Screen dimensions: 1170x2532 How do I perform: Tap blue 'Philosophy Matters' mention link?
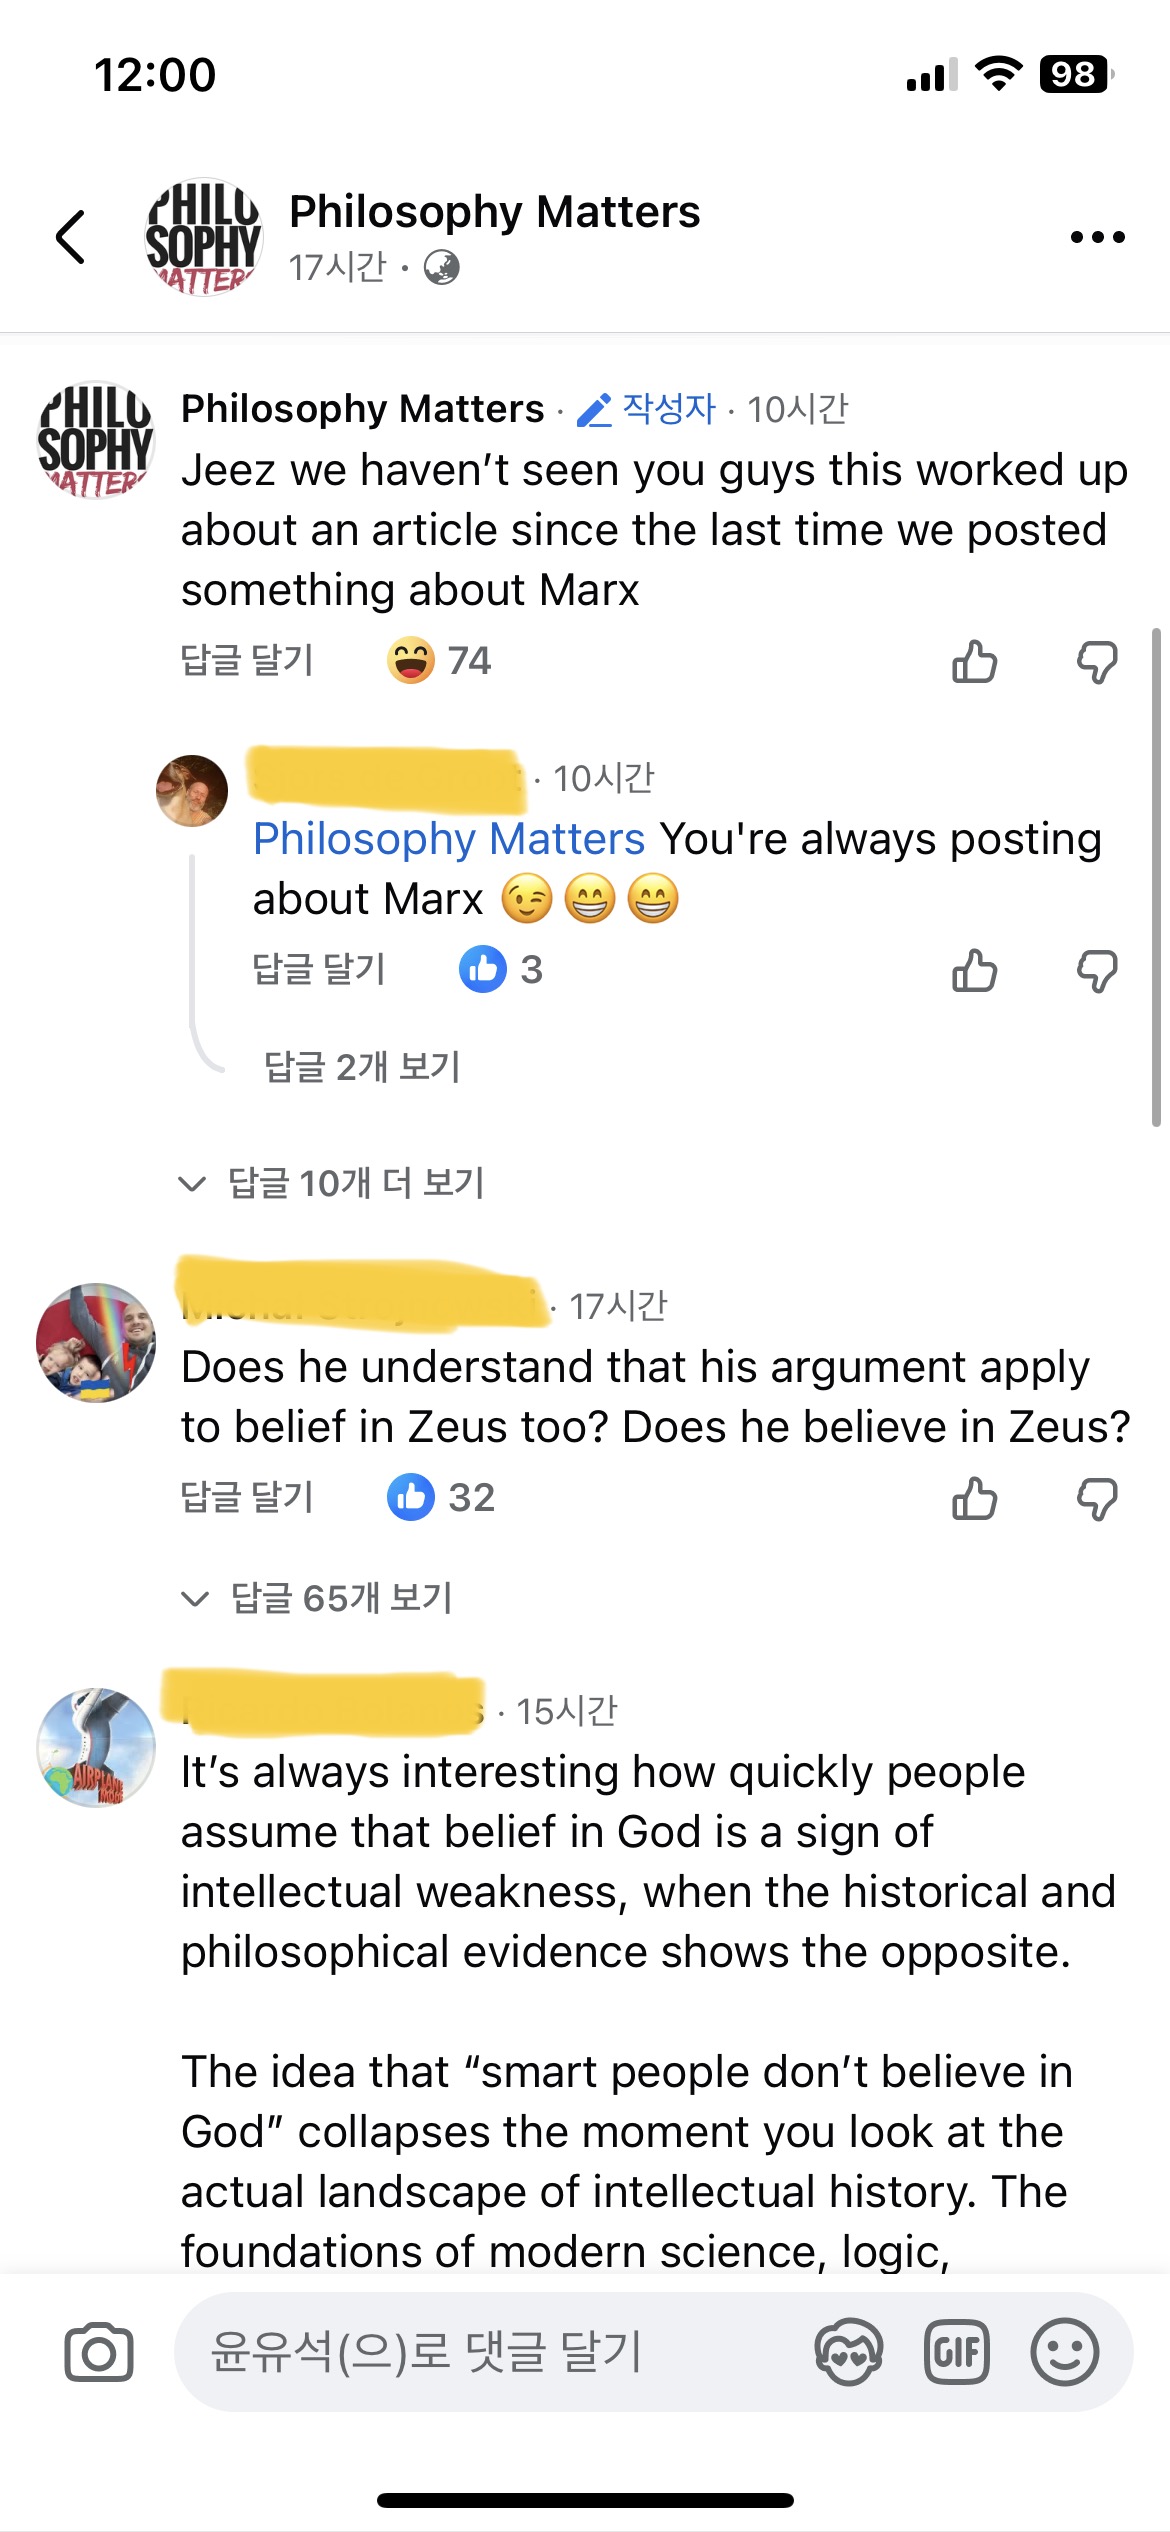tap(449, 839)
